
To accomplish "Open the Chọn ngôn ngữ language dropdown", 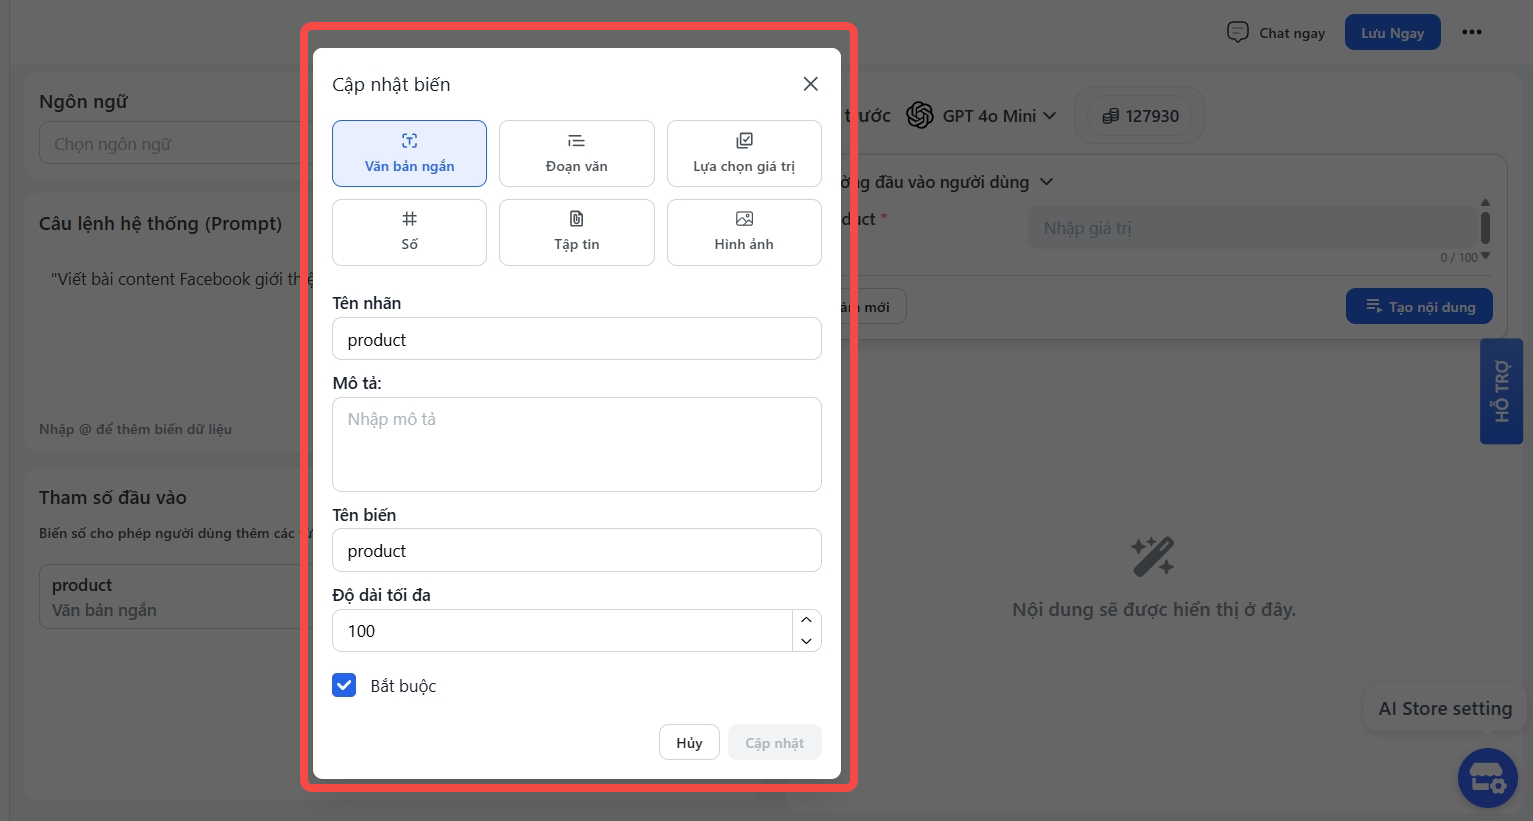I will tap(170, 144).
